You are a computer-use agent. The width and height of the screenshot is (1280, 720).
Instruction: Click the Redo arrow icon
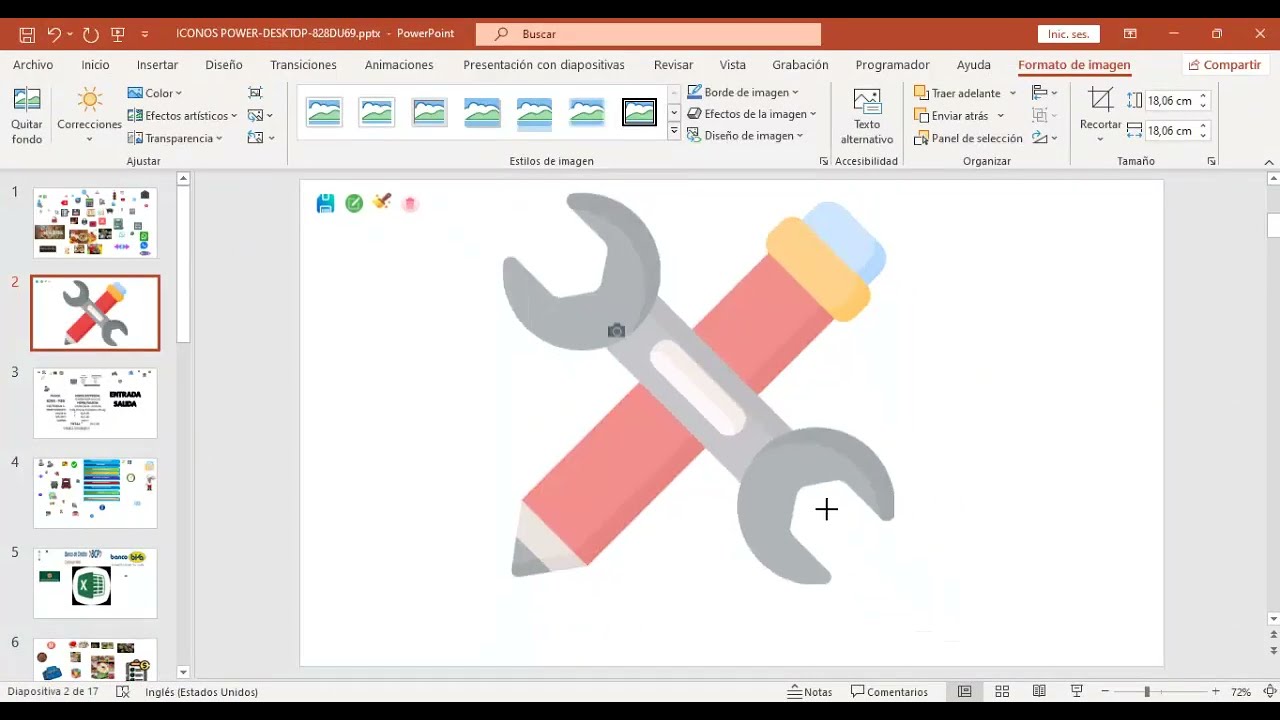(90, 34)
